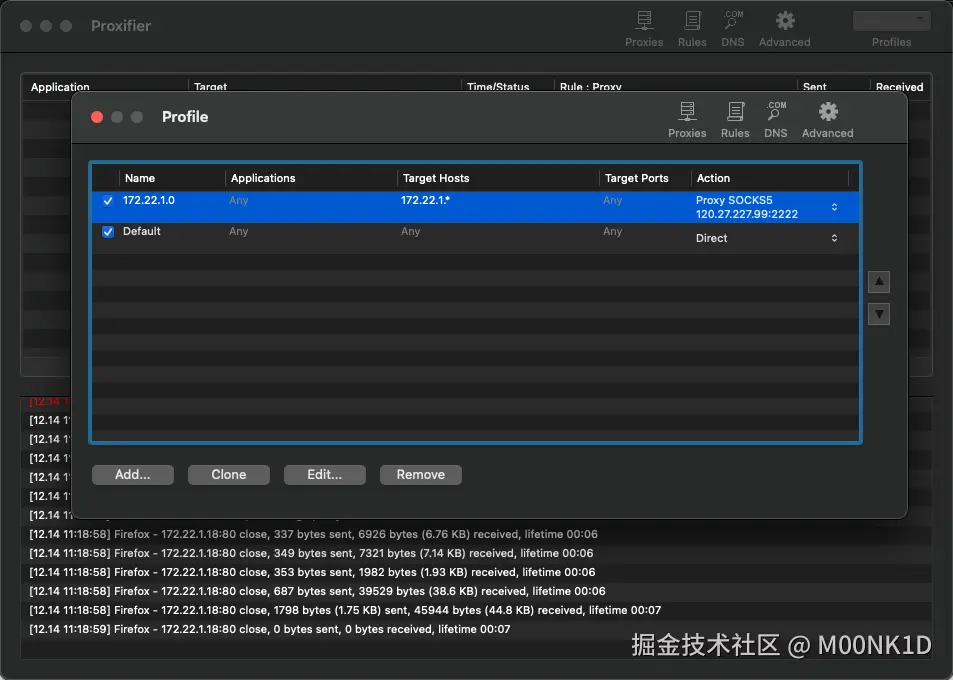Select log line with 39529 bytes received

click(317, 591)
